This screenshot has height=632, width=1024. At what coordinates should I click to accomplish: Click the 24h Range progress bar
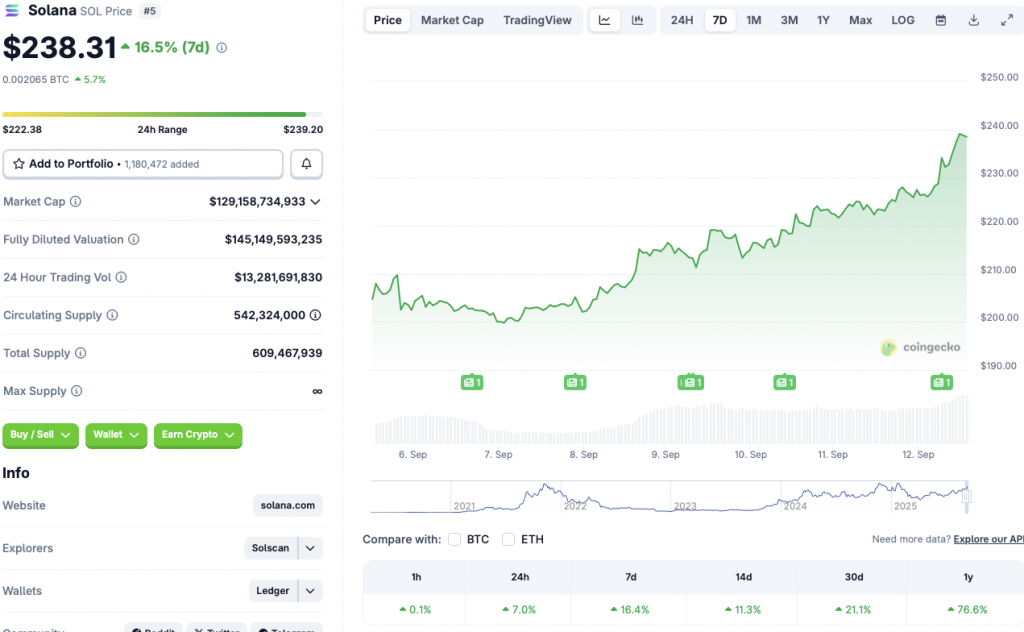pos(163,114)
